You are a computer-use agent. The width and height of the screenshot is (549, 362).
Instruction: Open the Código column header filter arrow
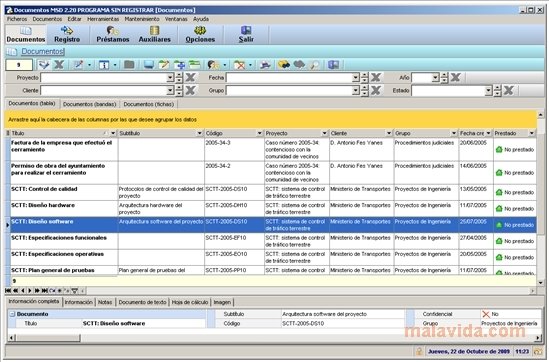pos(259,133)
